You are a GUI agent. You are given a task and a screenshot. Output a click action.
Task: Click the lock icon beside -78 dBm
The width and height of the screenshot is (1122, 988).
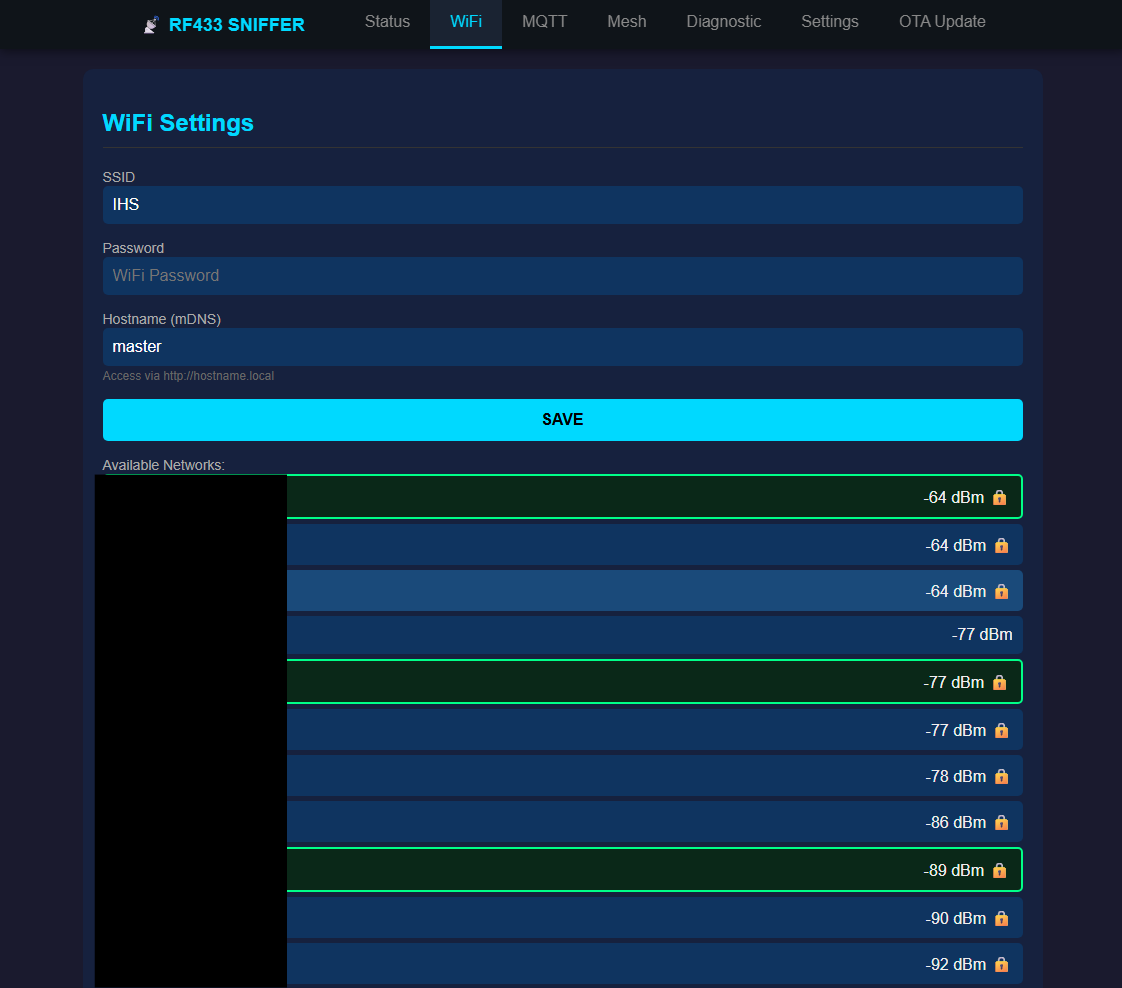(1001, 777)
